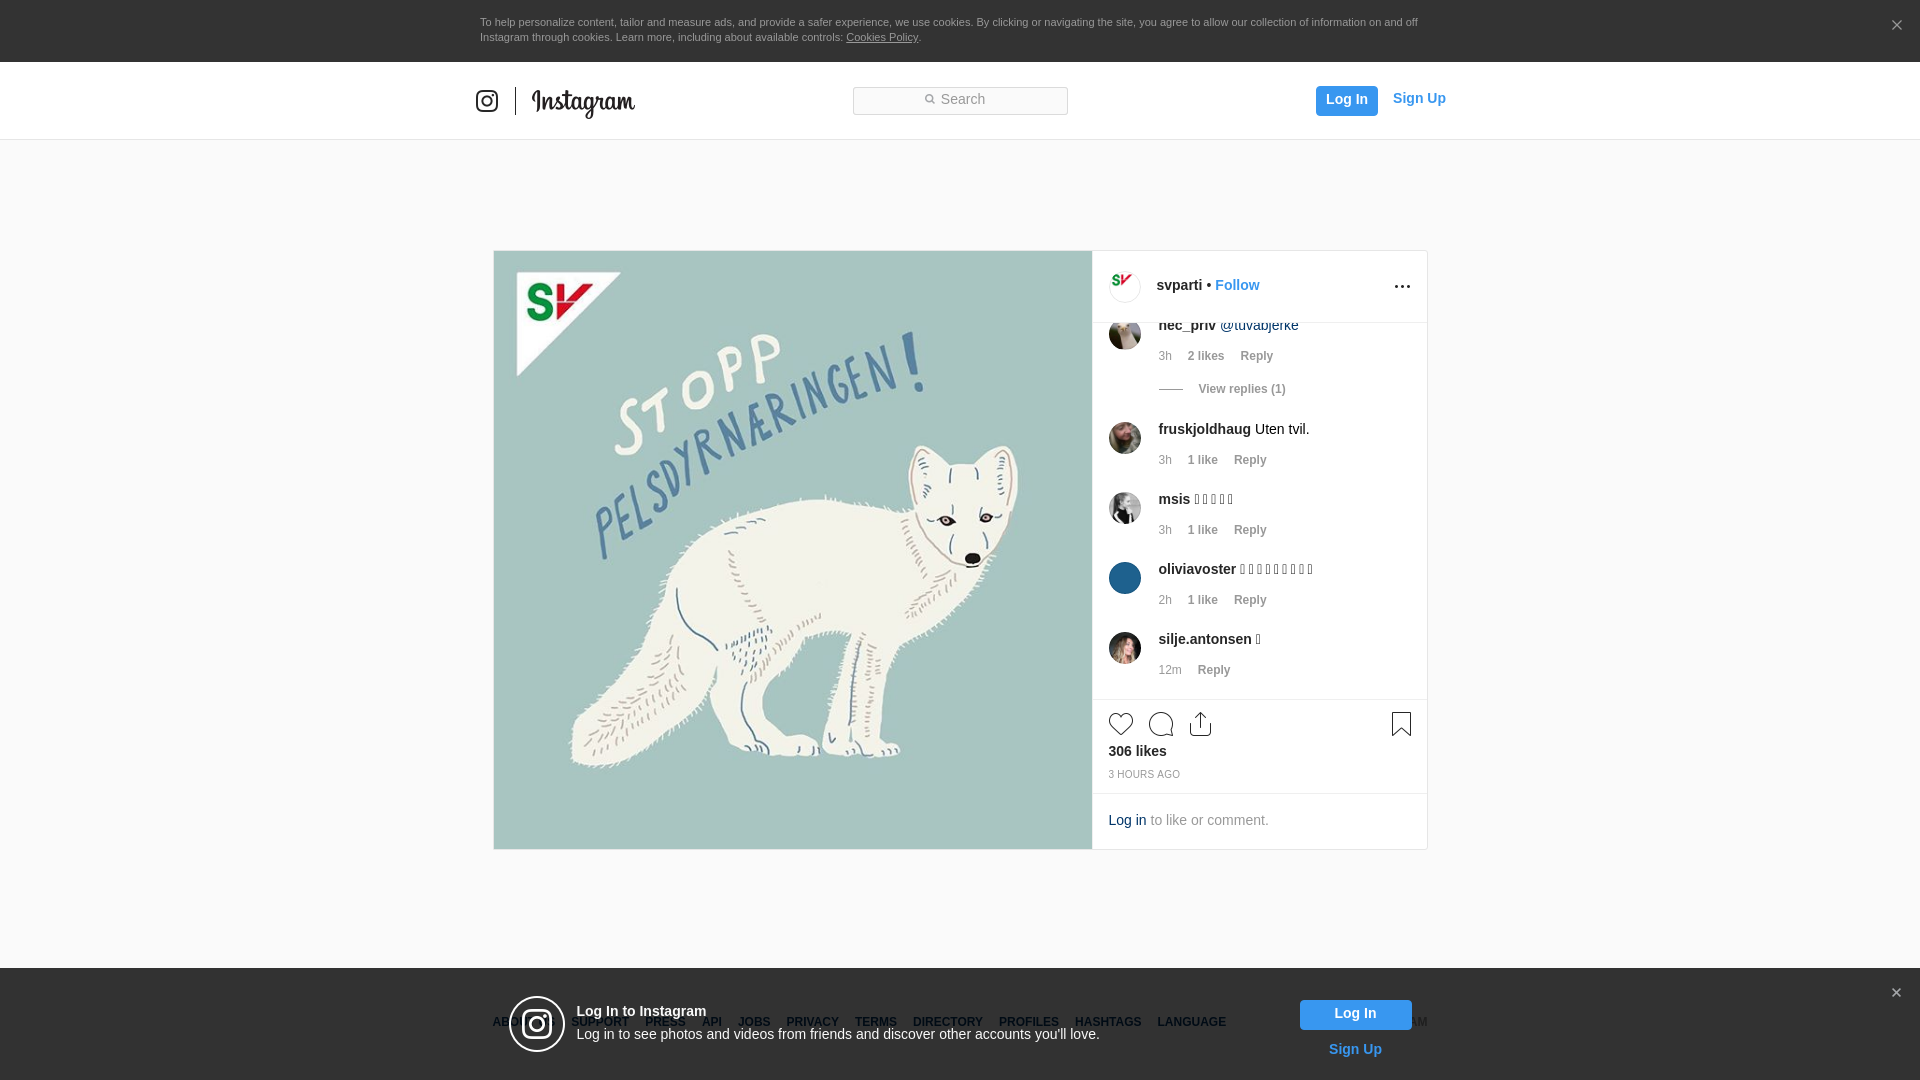Image resolution: width=1920 pixels, height=1080 pixels.
Task: Click the Instagram camera glyph logo
Action: pyautogui.click(x=487, y=101)
